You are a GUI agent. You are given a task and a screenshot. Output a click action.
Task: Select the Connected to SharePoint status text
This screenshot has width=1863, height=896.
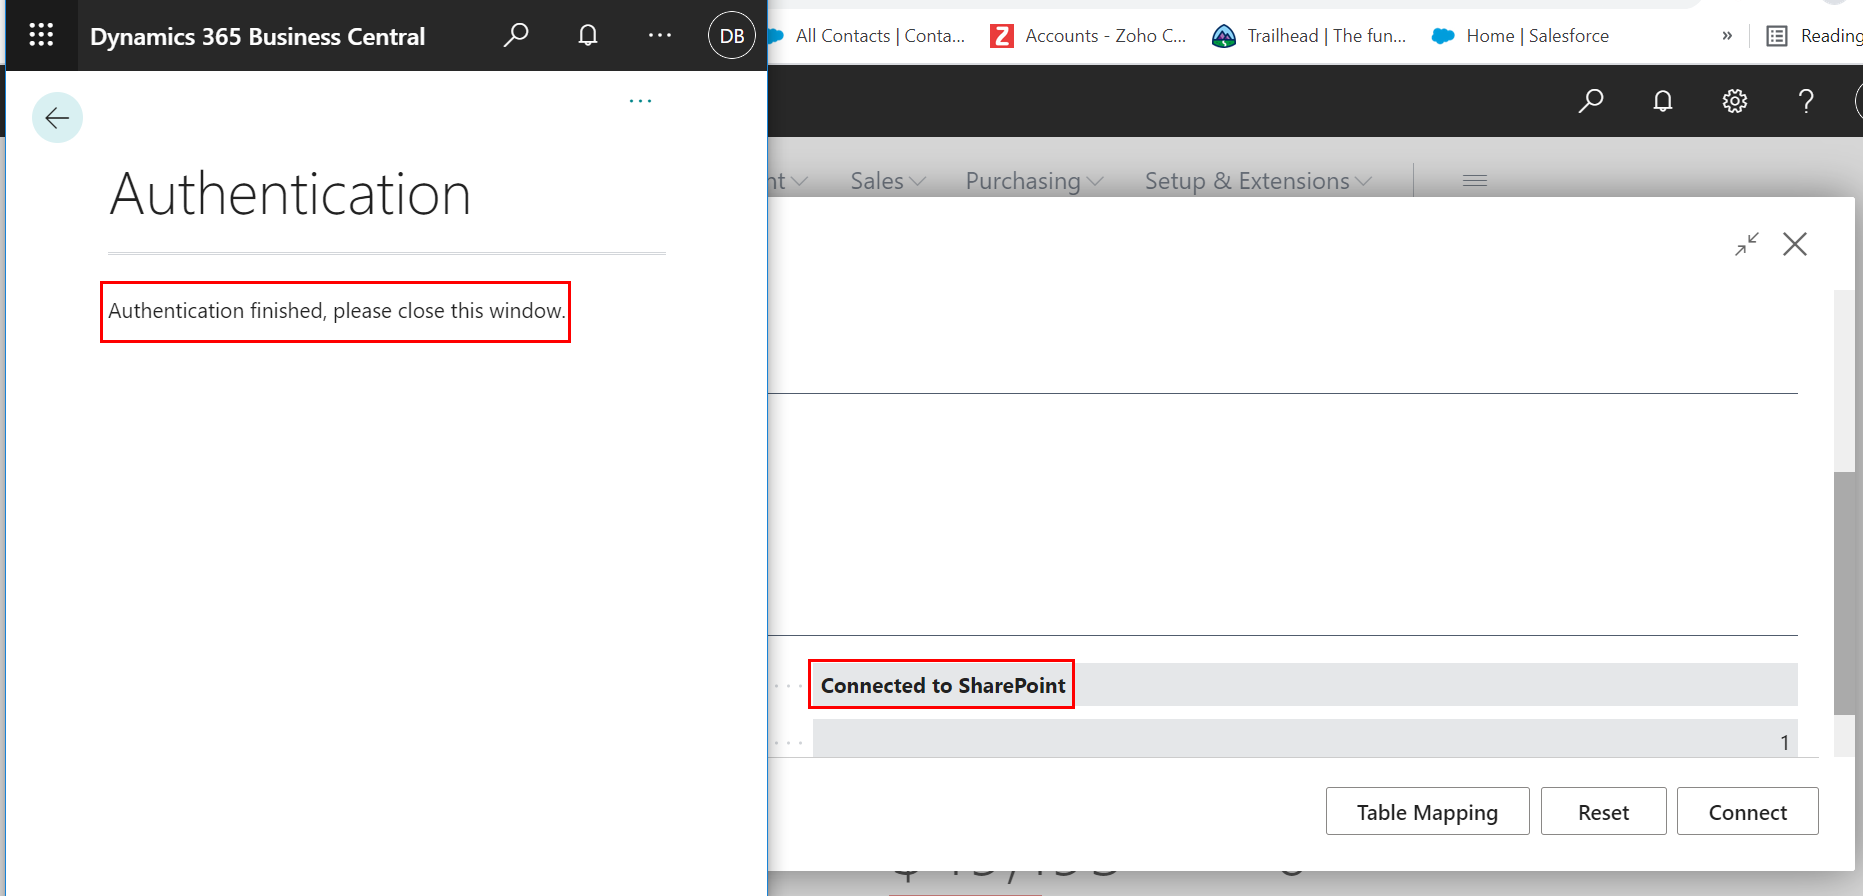943,685
